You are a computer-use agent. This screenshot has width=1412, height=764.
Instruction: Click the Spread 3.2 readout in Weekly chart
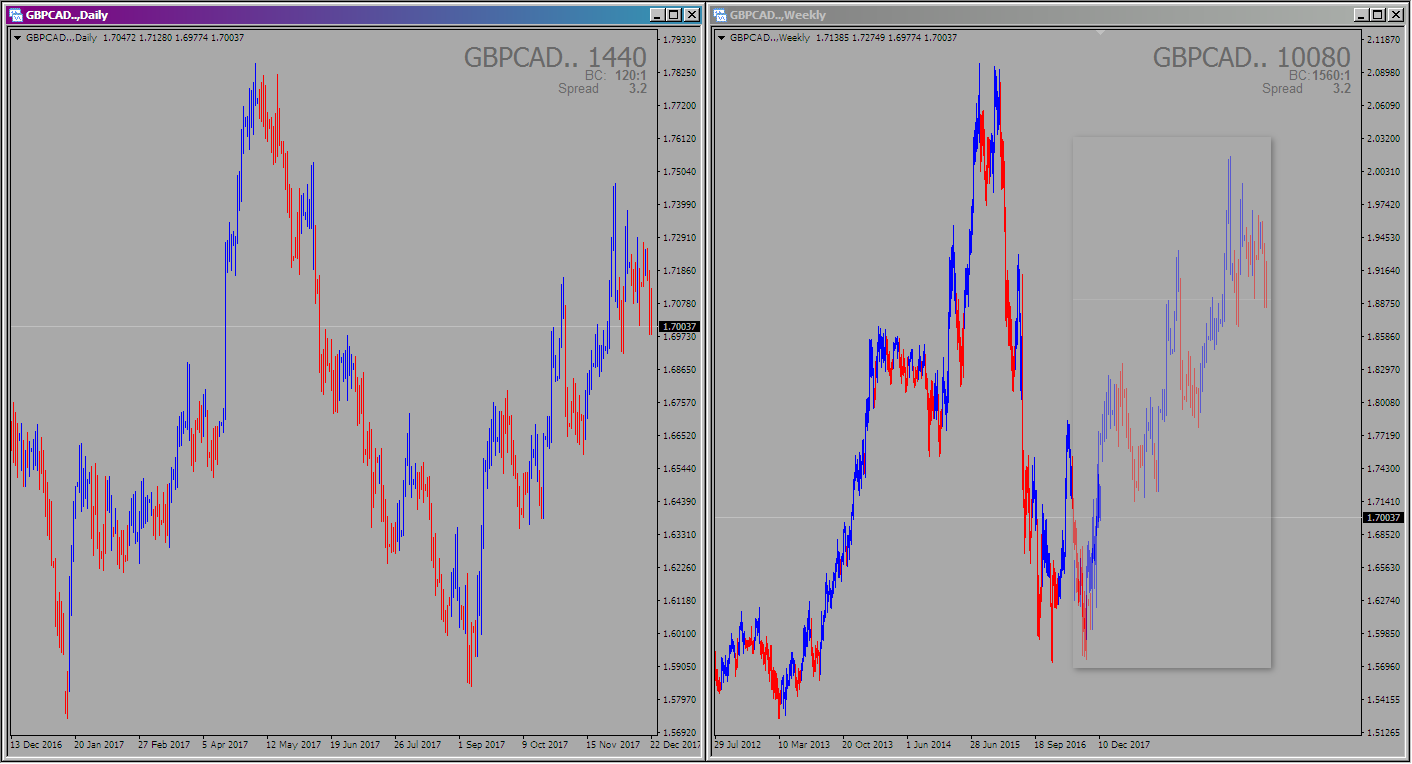tap(1306, 88)
